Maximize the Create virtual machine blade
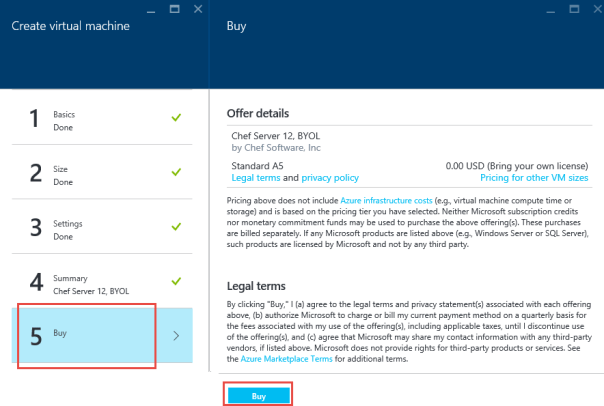Image resolution: width=604 pixels, height=406 pixels. tap(173, 8)
